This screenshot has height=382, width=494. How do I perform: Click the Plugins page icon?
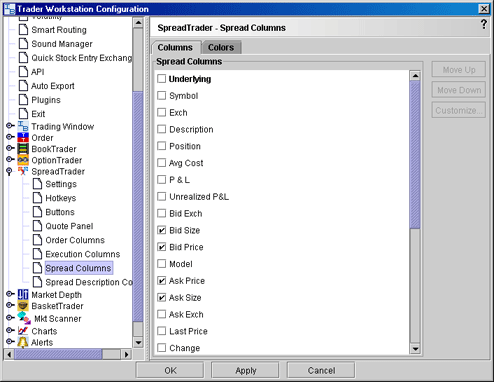click(x=23, y=100)
